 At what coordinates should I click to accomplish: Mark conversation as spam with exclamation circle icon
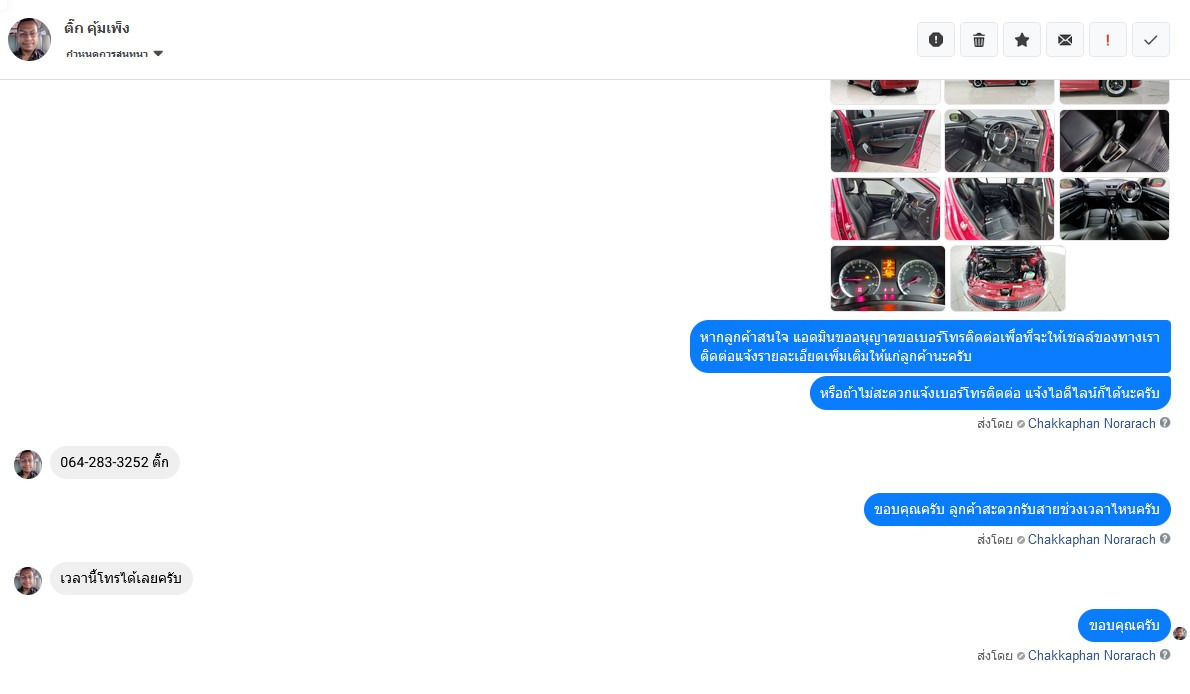[936, 39]
